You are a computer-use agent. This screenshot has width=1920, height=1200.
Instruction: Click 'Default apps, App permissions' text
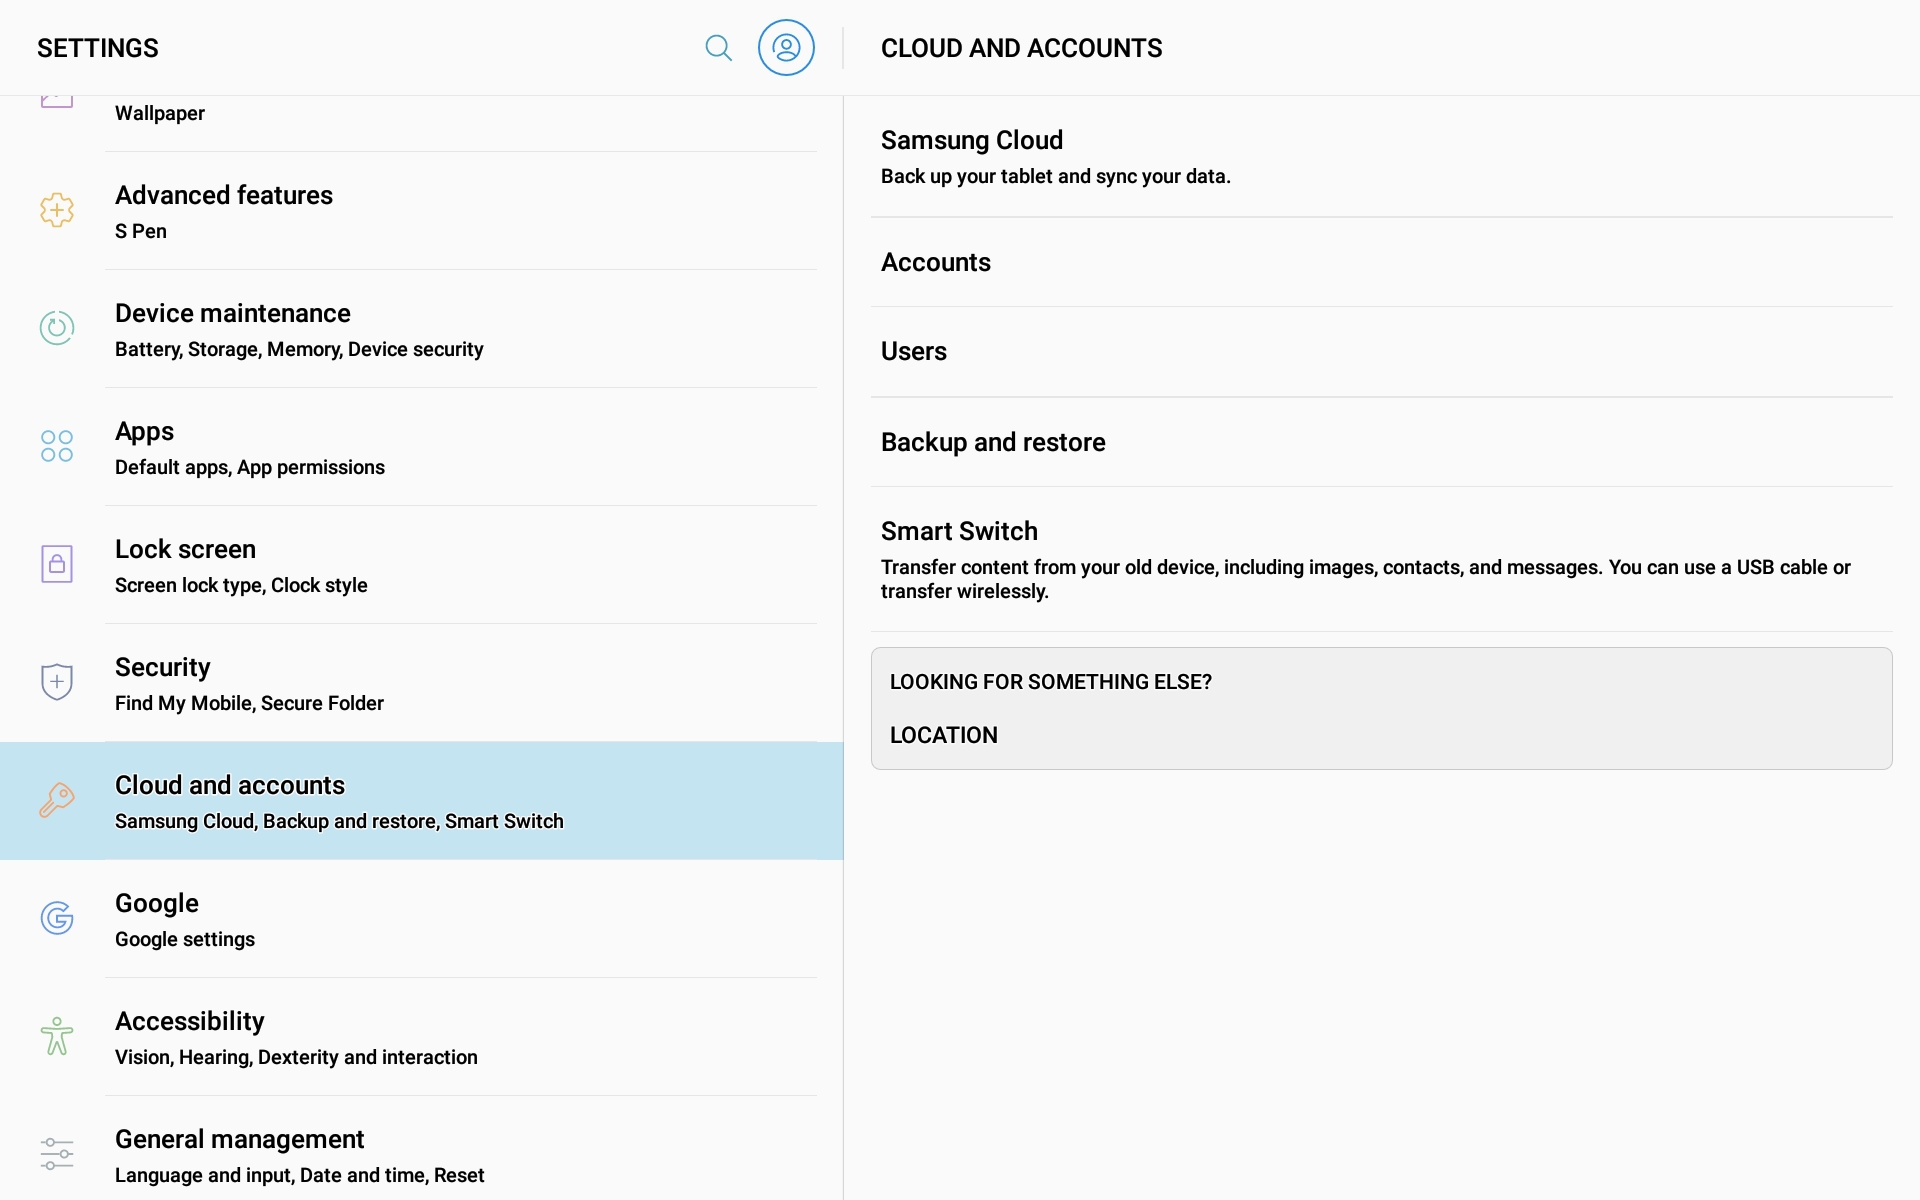point(250,467)
